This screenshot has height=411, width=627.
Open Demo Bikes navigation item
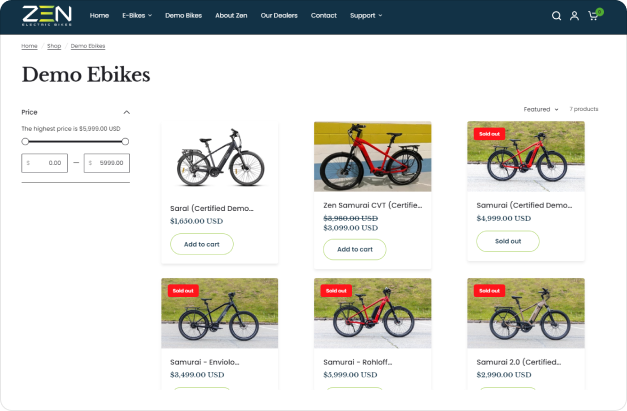click(x=184, y=16)
